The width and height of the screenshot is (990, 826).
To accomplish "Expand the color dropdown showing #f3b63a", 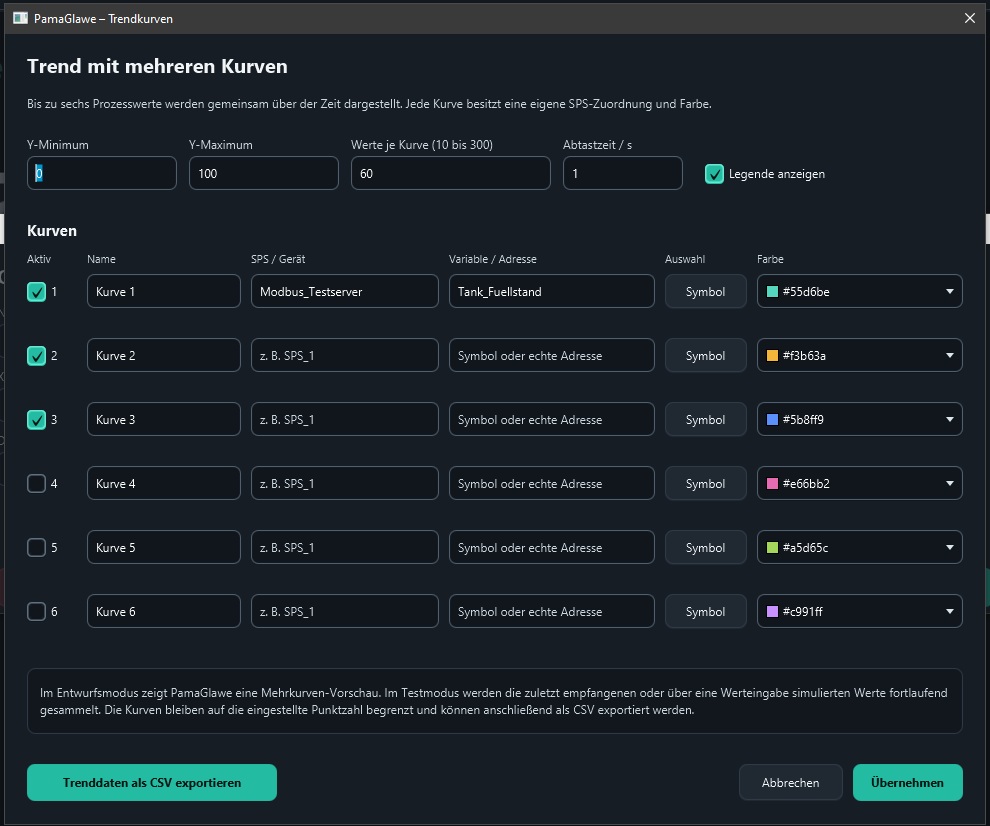I will (x=859, y=355).
